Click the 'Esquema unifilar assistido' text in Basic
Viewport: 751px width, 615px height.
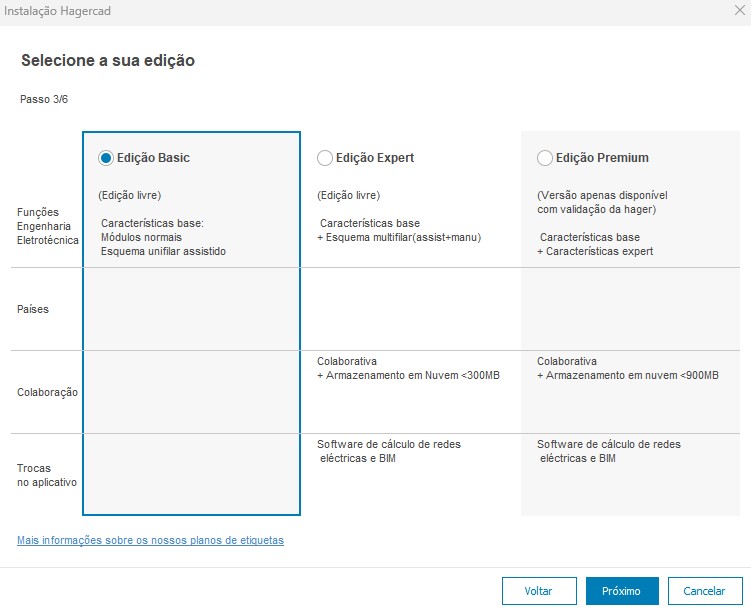163,252
